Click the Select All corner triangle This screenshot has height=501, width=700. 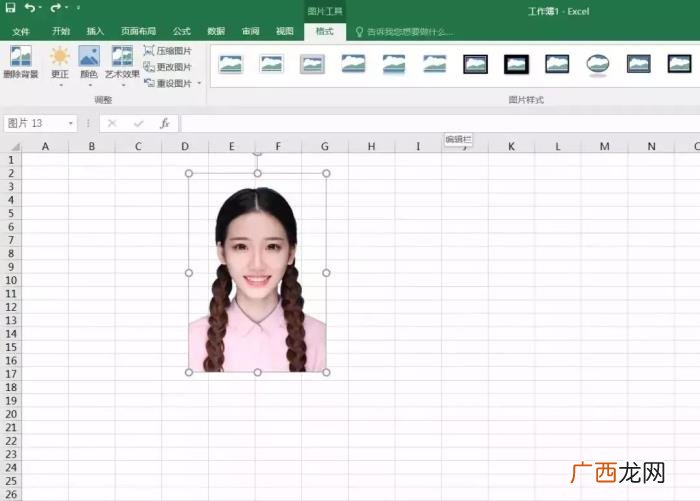pos(15,146)
